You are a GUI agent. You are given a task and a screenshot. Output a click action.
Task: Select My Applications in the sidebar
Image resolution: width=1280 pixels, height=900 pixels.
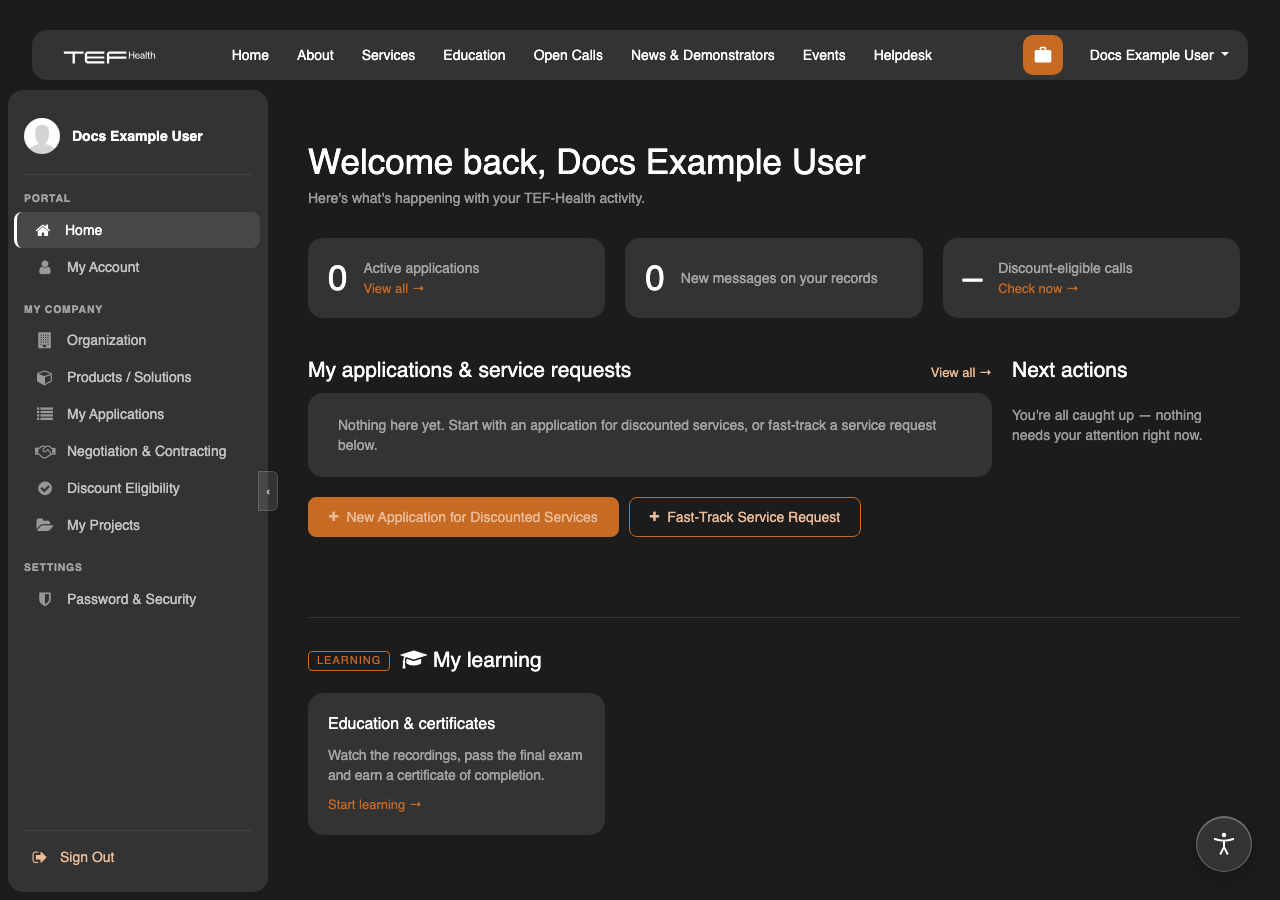click(137, 414)
